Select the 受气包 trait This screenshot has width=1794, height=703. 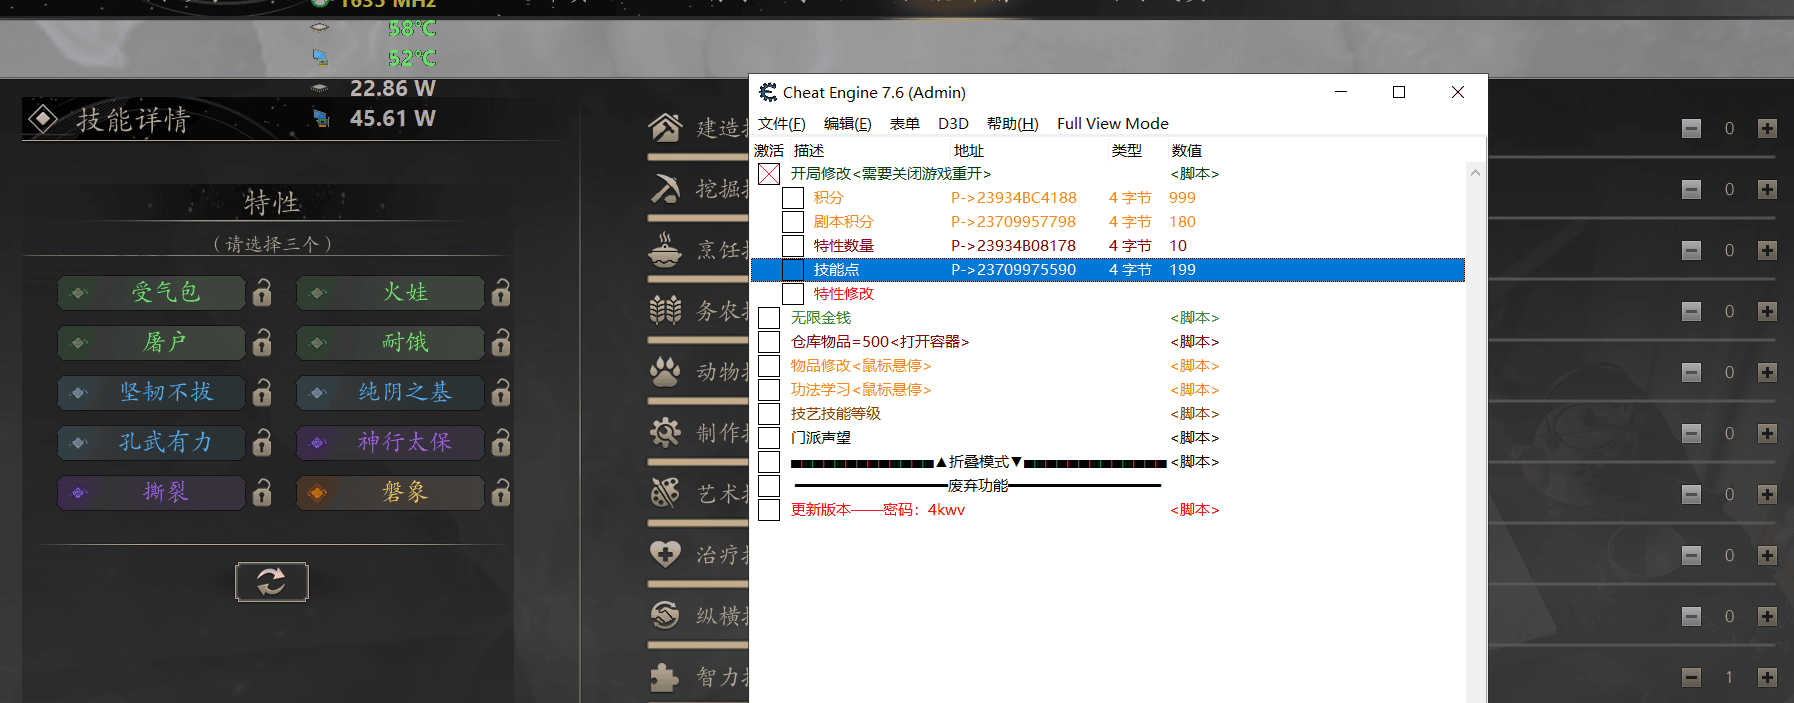coord(151,292)
